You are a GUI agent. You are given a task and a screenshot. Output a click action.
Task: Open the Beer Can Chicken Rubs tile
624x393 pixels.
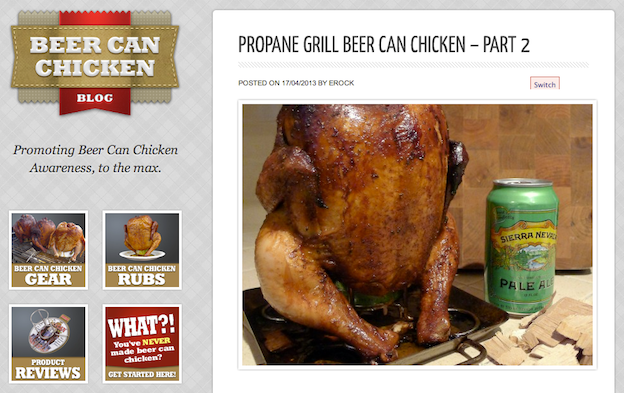click(x=142, y=250)
